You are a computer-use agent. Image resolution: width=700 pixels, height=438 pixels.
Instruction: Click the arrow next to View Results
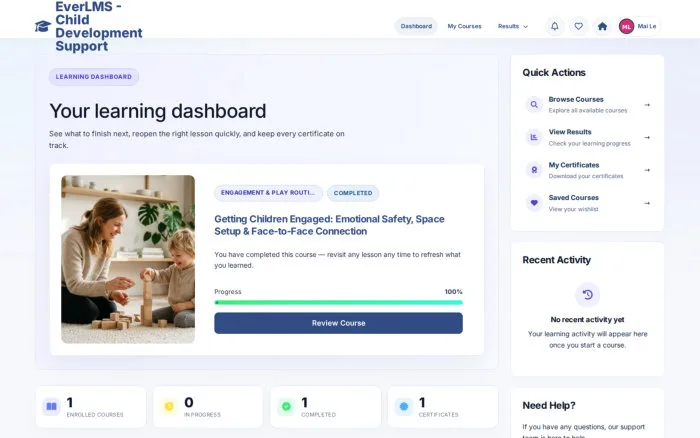click(647, 137)
